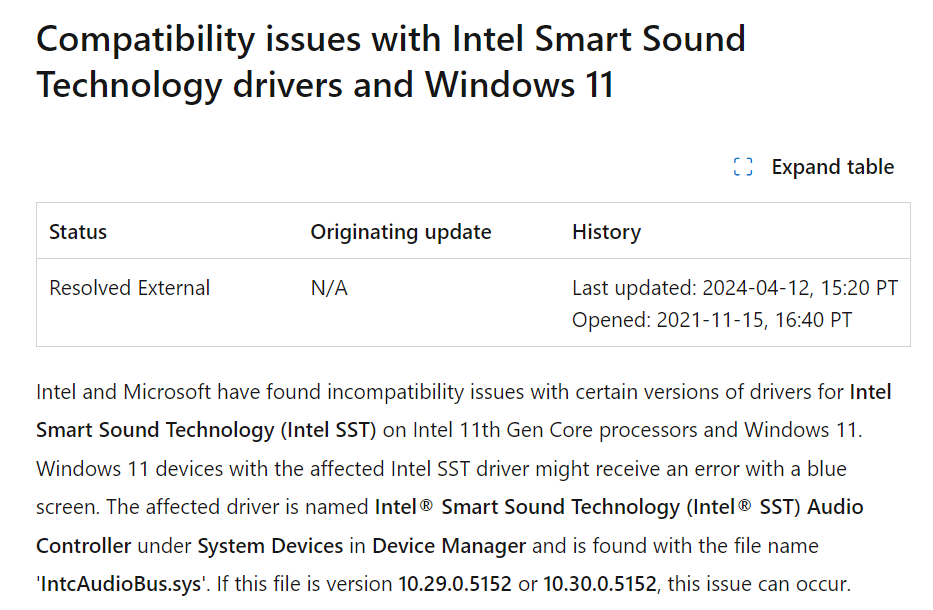This screenshot has width=933, height=610.
Task: Click the N/A cell in the table
Action: tap(326, 287)
